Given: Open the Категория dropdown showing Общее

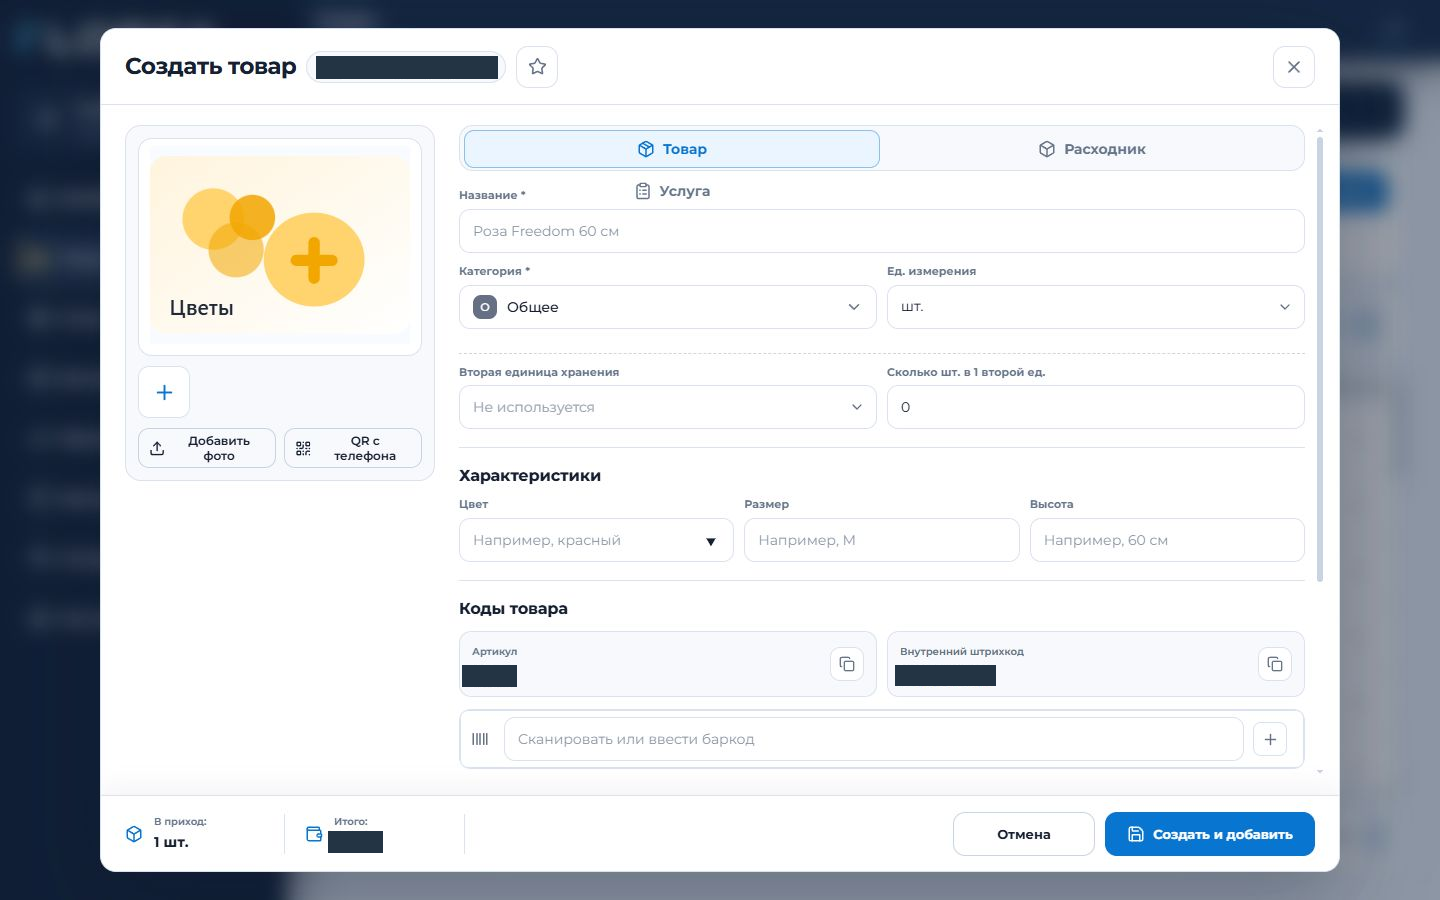Looking at the screenshot, I should pyautogui.click(x=667, y=307).
